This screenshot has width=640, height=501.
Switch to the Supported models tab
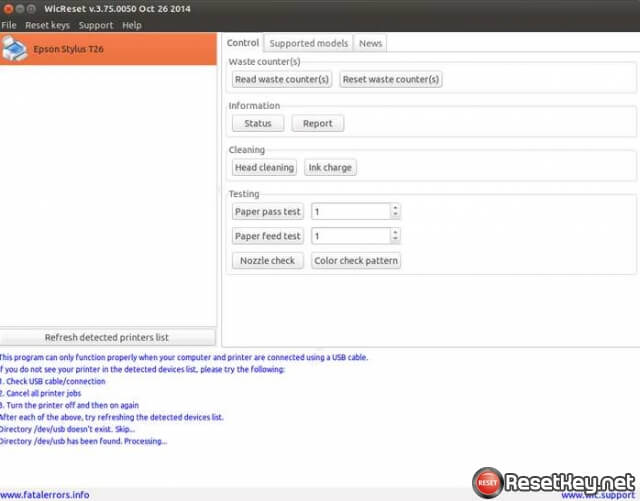(309, 43)
